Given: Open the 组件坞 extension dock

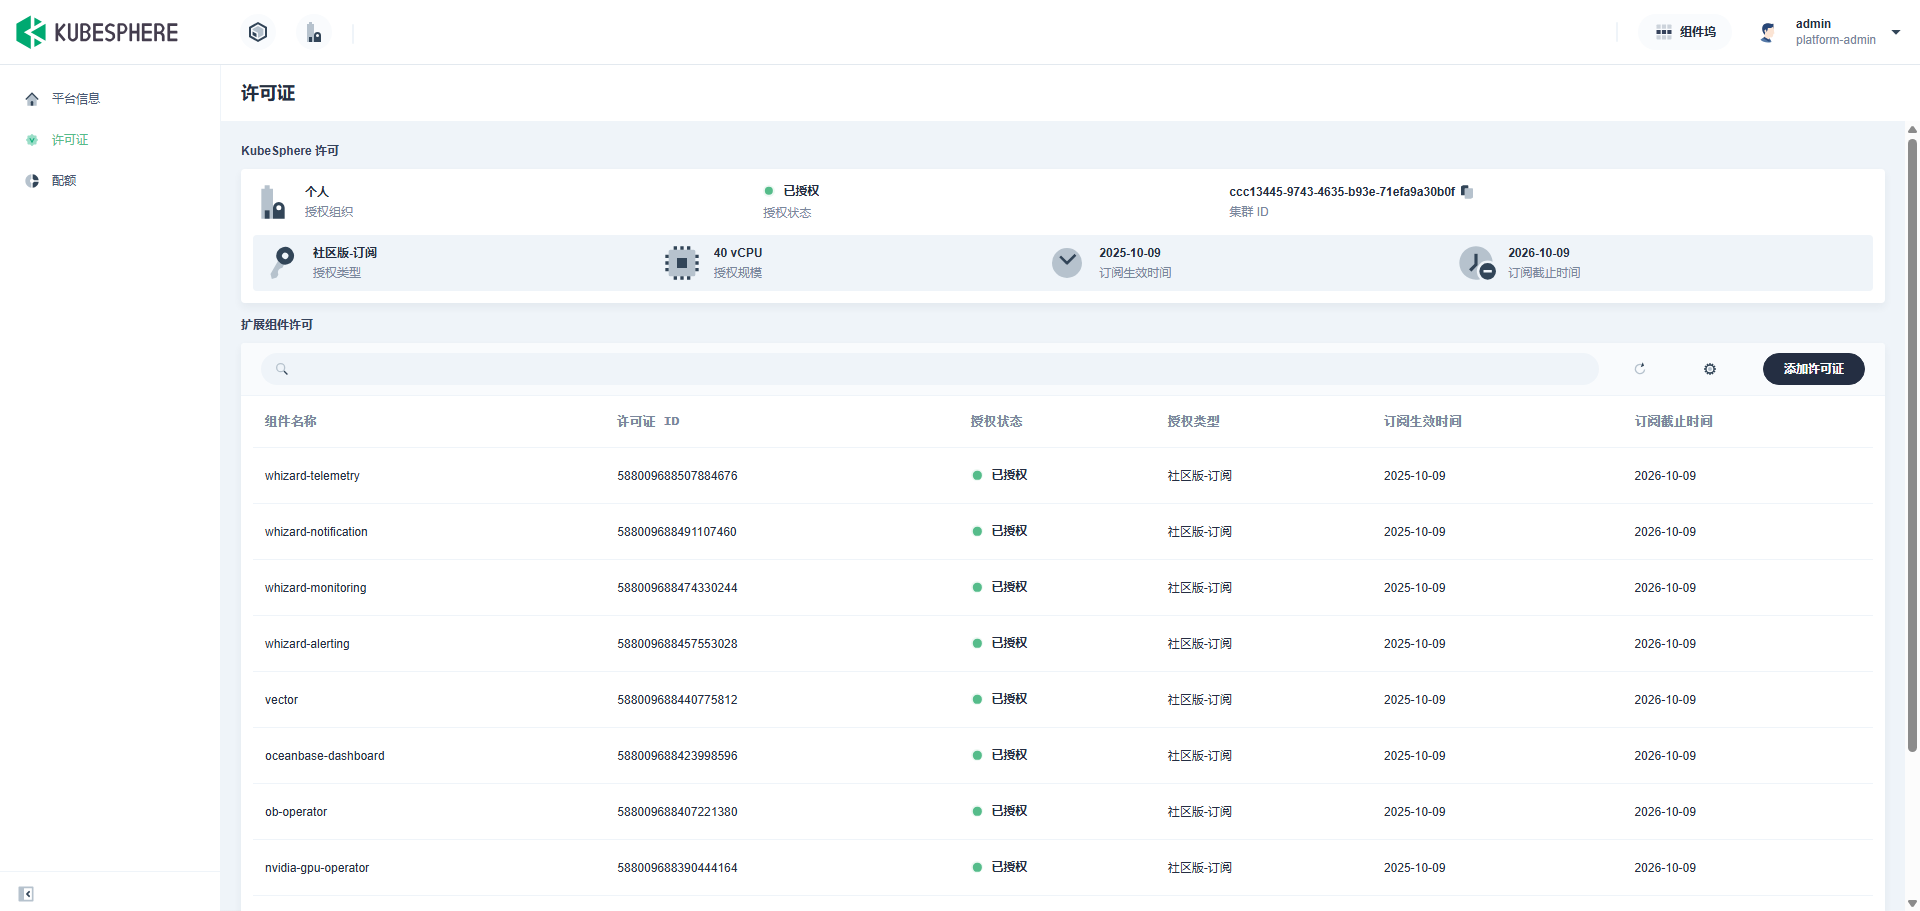Looking at the screenshot, I should click(1686, 32).
